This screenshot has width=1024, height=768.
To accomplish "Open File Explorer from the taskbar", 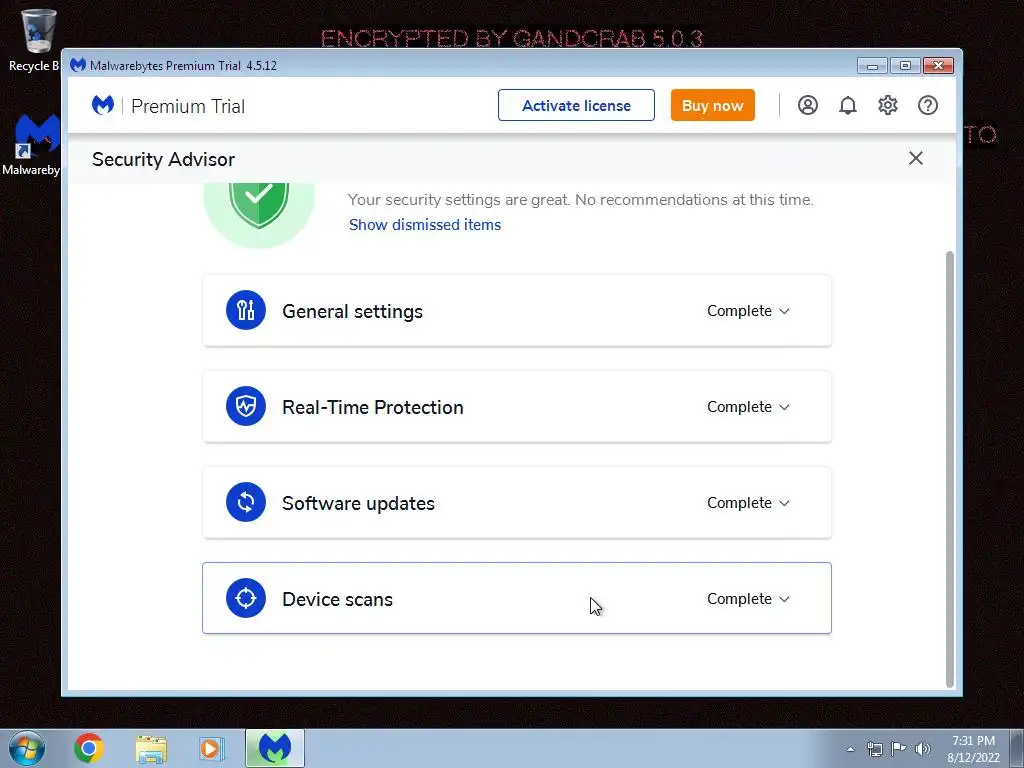I will coord(151,748).
